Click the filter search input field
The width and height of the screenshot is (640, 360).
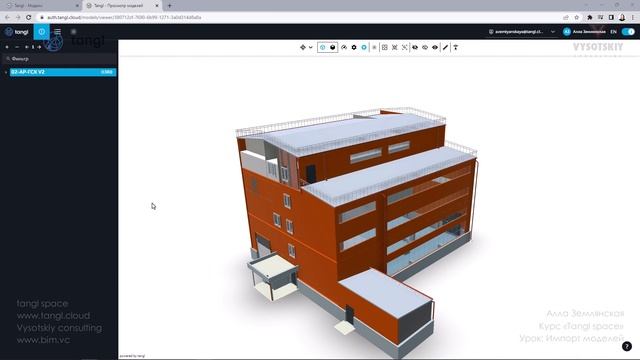(59, 59)
